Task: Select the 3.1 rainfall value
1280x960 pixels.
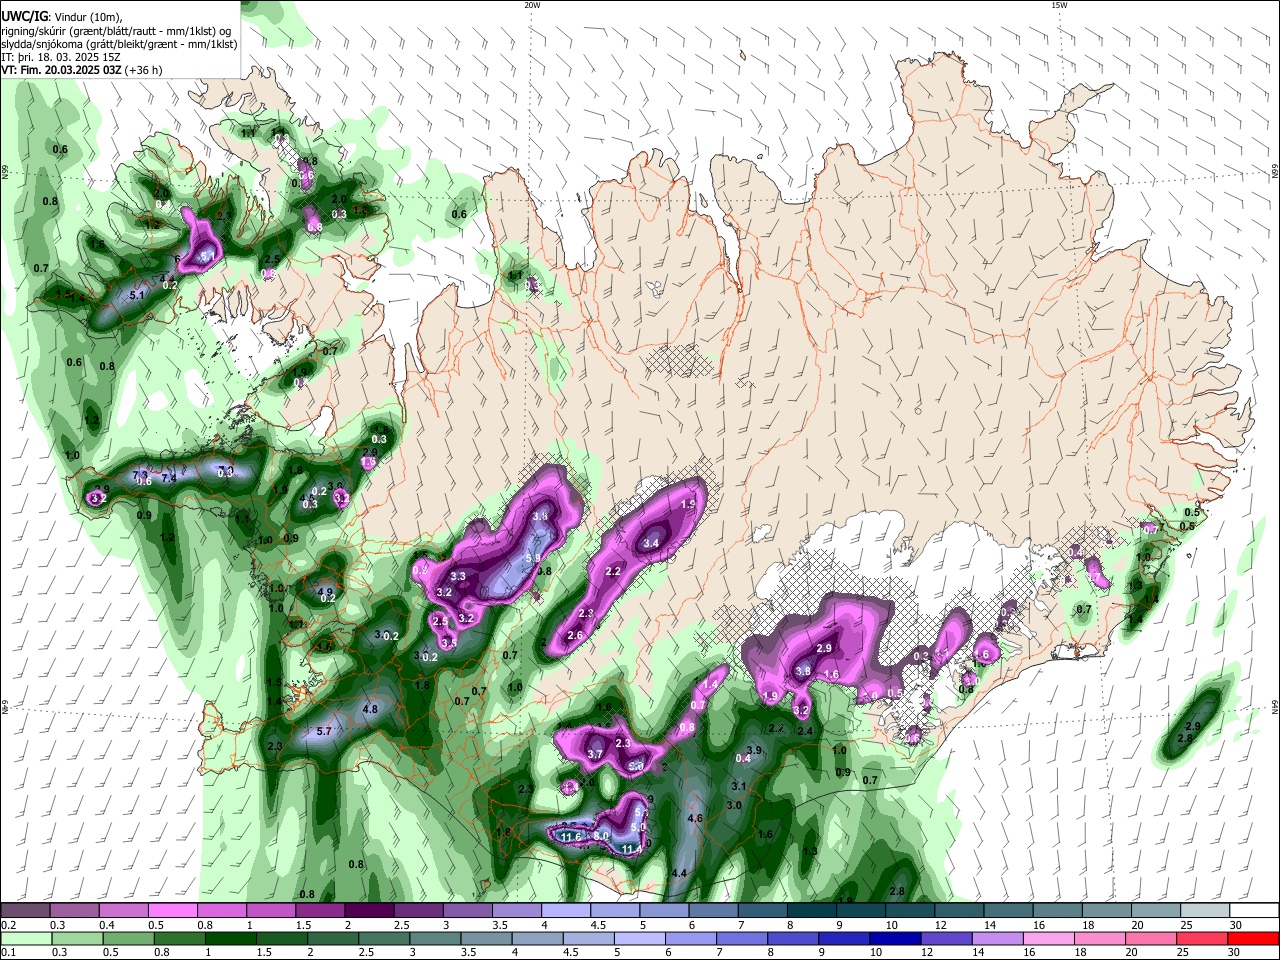Action: [x=739, y=787]
